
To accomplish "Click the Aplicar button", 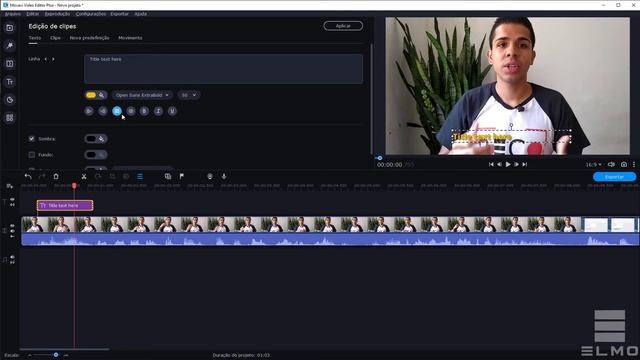I will [x=343, y=26].
